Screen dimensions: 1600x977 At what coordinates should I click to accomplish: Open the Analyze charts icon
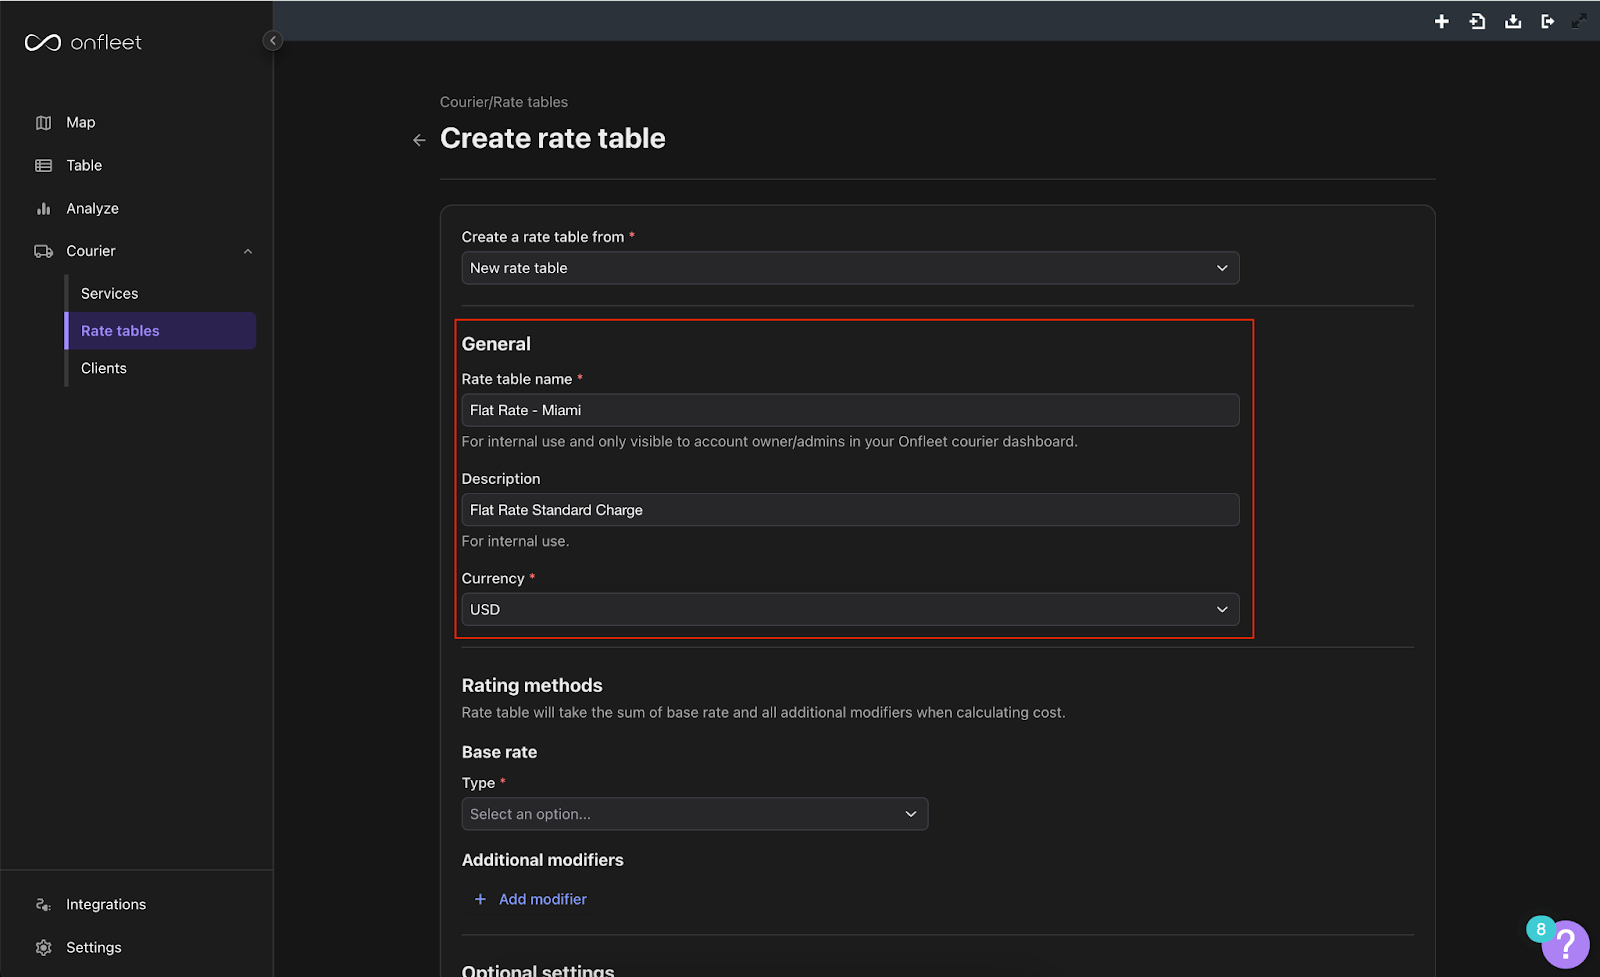pos(44,208)
